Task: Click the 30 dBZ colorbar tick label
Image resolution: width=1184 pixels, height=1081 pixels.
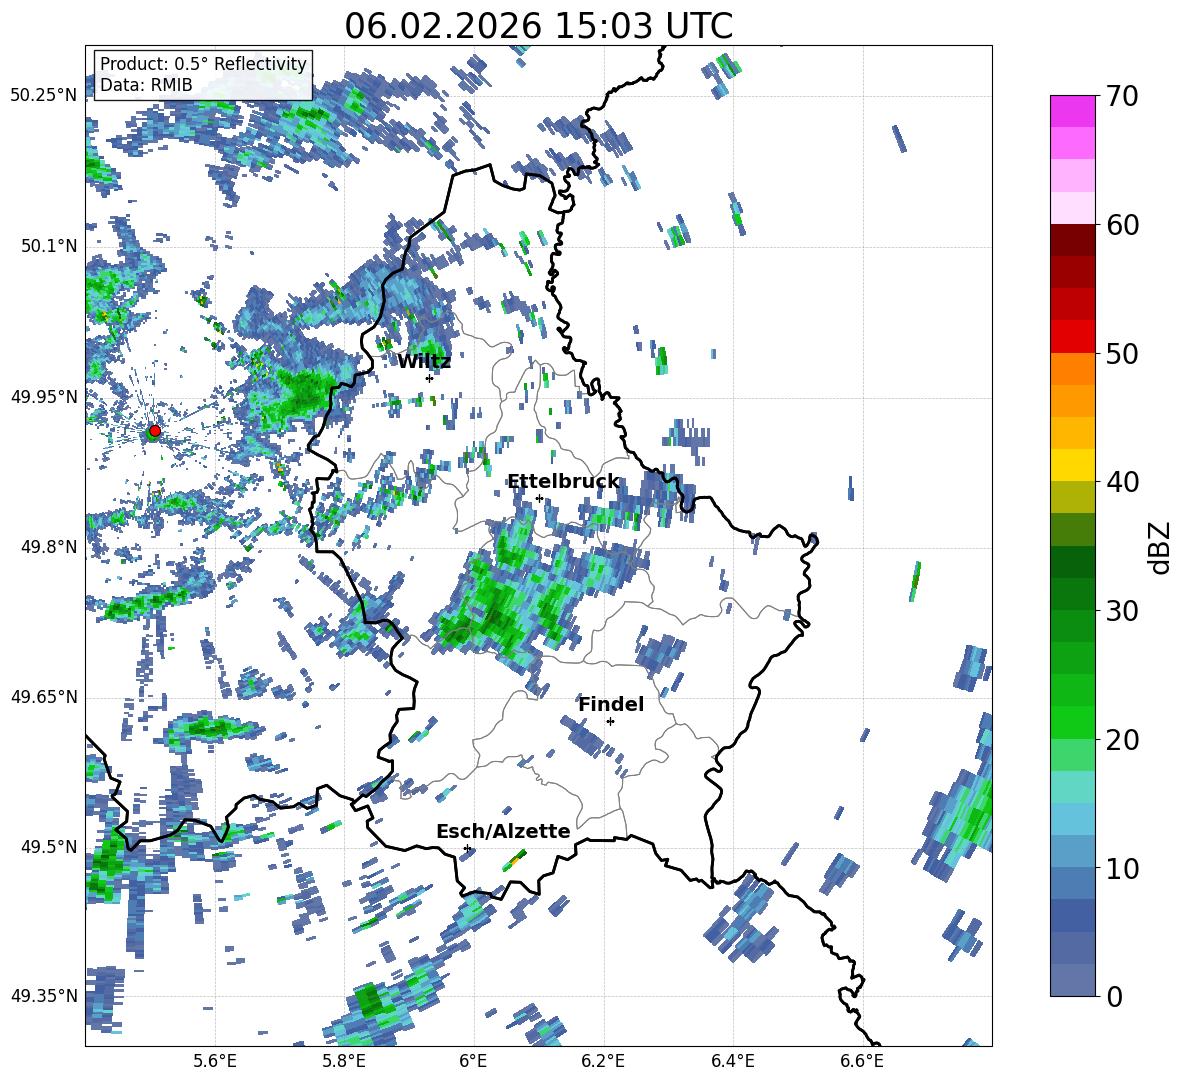Action: [x=1122, y=611]
